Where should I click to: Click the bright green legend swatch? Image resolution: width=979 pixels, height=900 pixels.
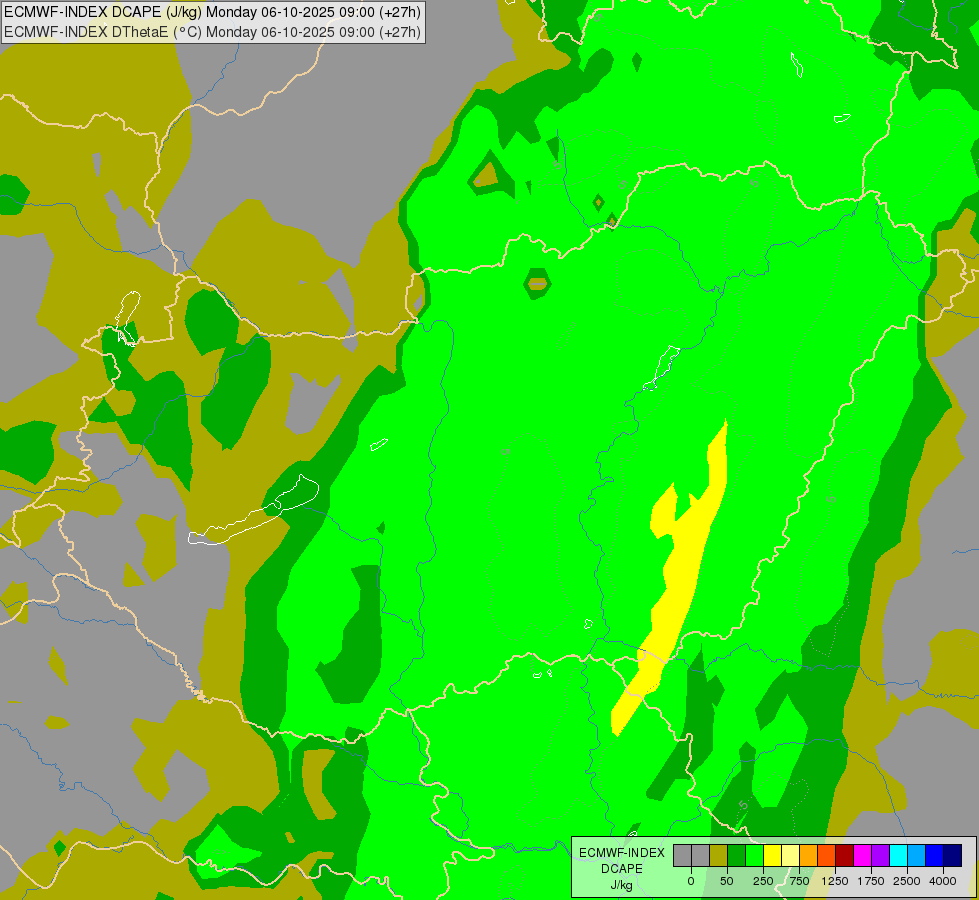click(x=754, y=856)
